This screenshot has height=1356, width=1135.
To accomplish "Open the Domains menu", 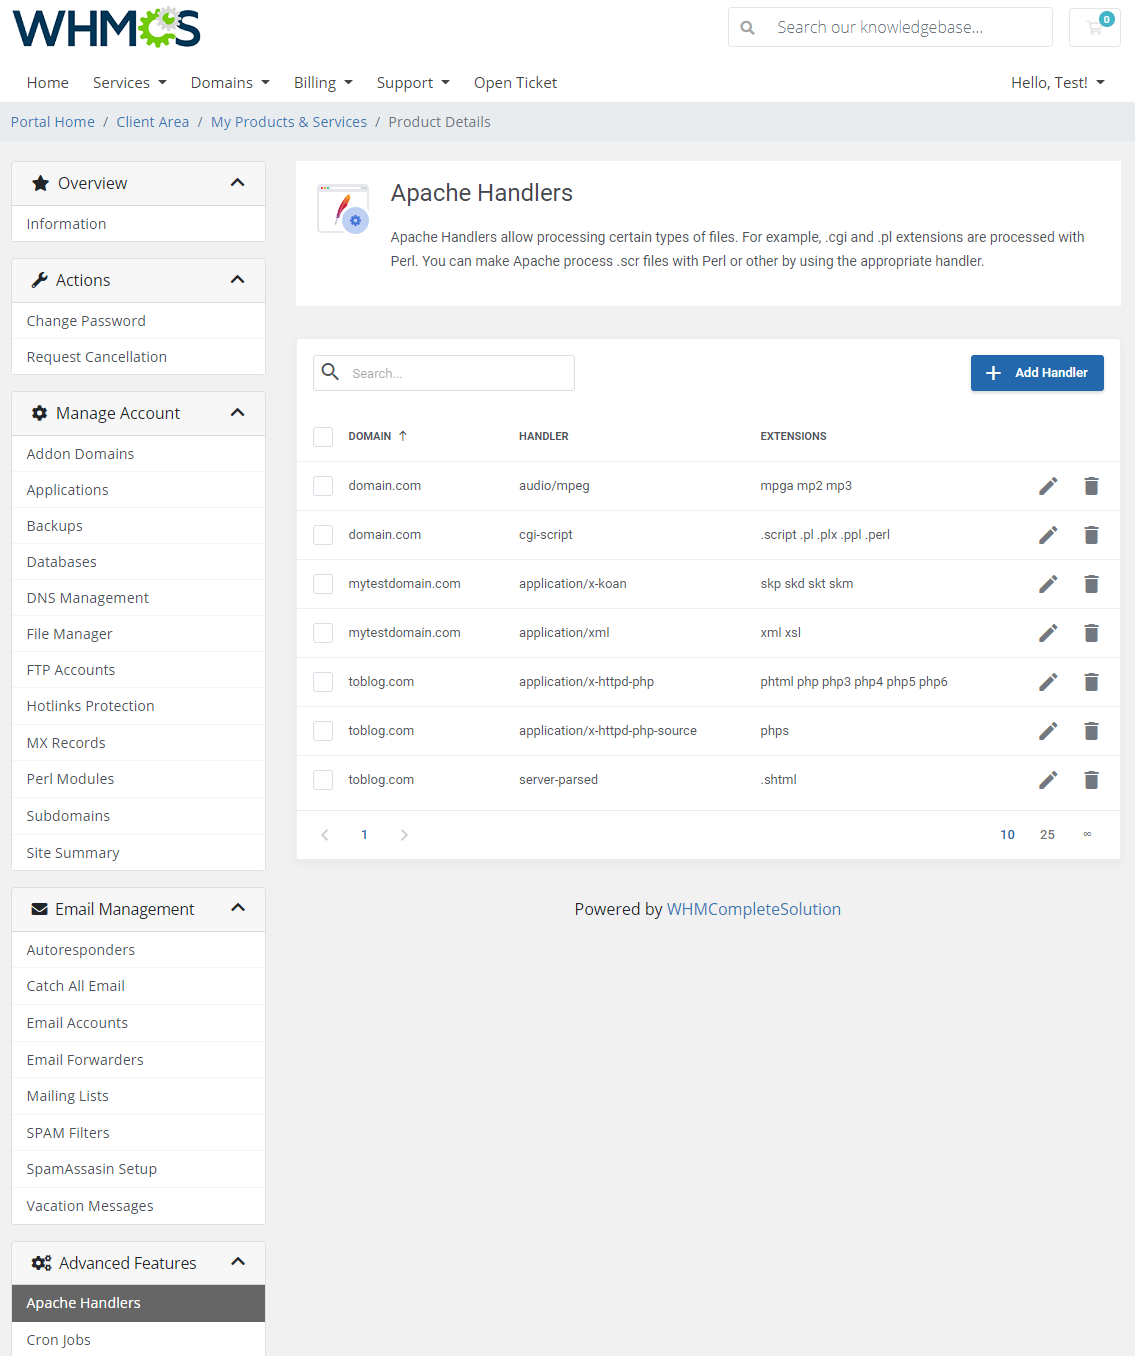I will click(229, 82).
